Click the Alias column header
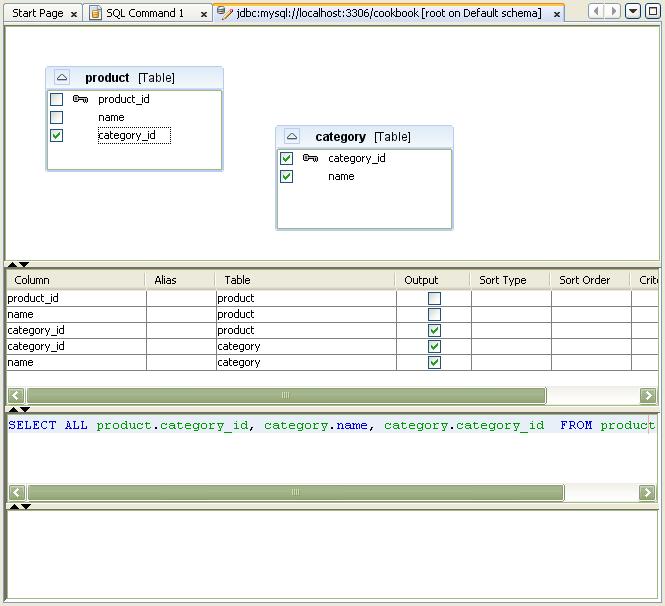 (x=181, y=280)
